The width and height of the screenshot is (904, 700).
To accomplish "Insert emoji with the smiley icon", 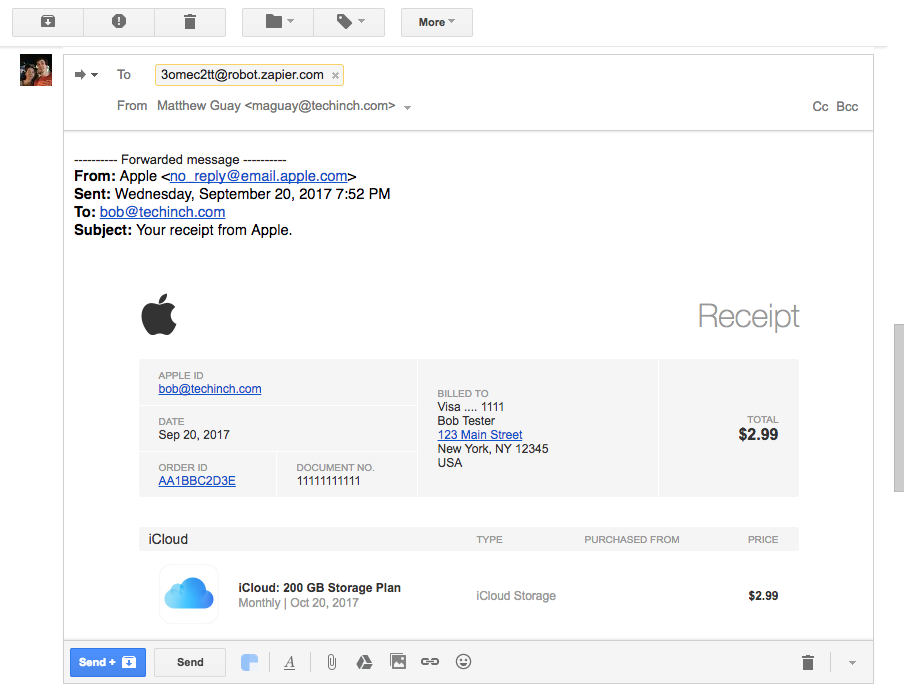I will tap(463, 661).
